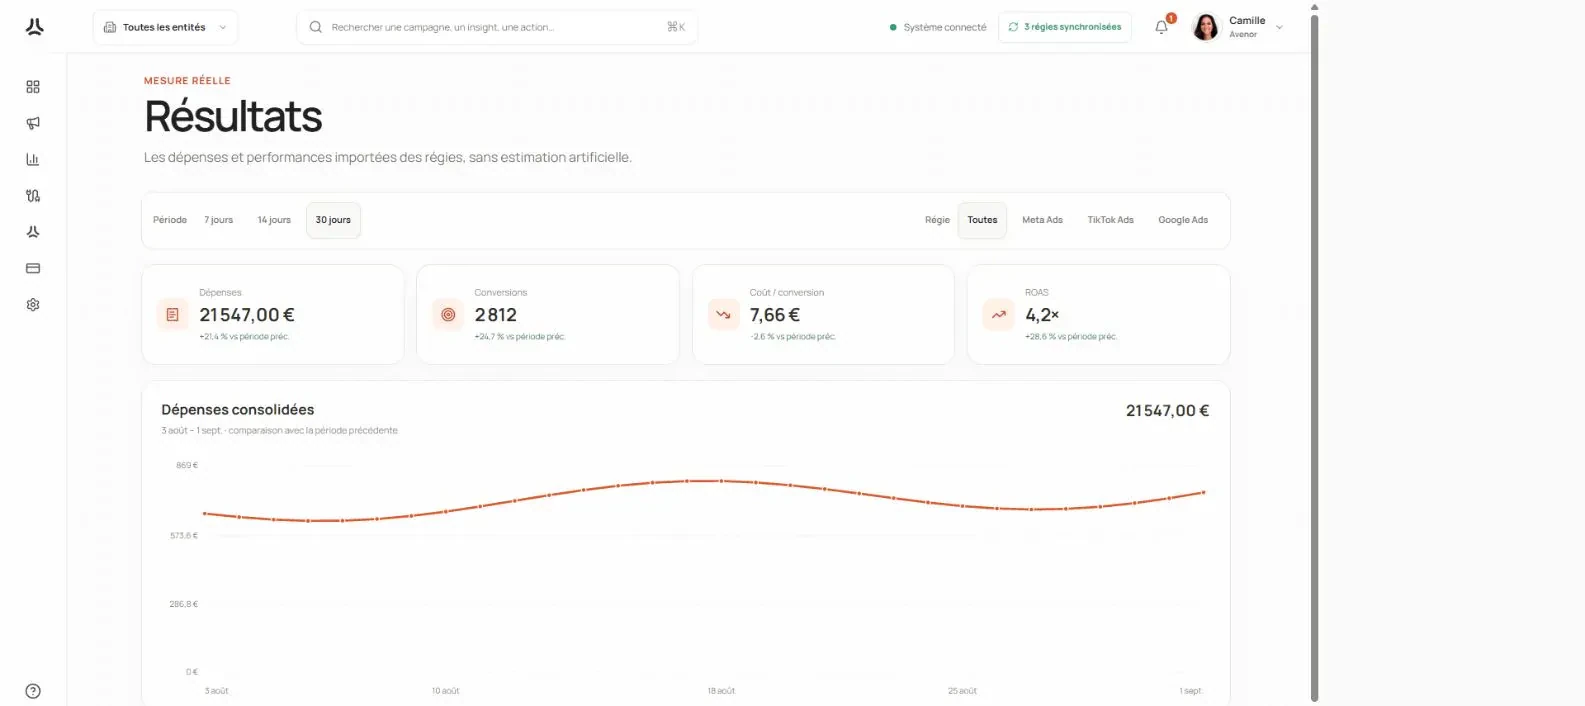This screenshot has width=1585, height=706.
Task: Select the 7 jours period
Action: (219, 220)
